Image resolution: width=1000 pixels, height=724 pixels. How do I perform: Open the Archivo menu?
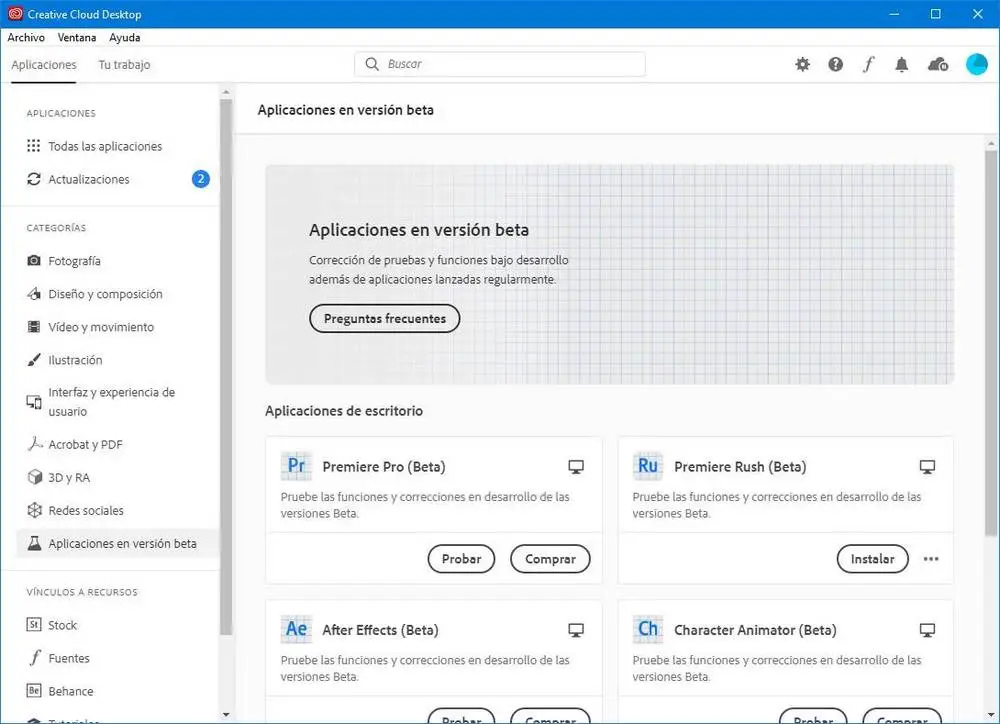click(x=26, y=38)
